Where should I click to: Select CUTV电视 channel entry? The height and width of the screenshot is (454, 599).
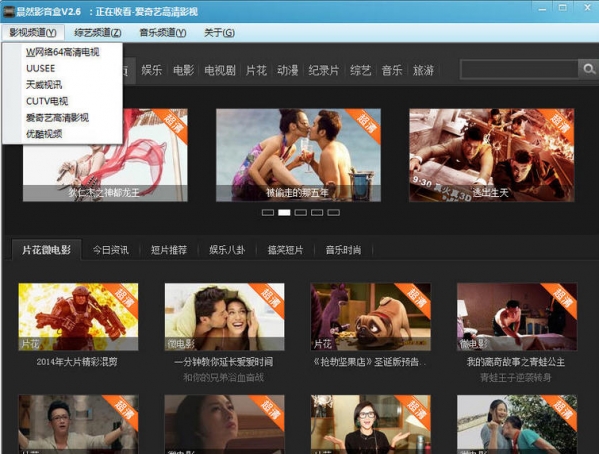47,101
